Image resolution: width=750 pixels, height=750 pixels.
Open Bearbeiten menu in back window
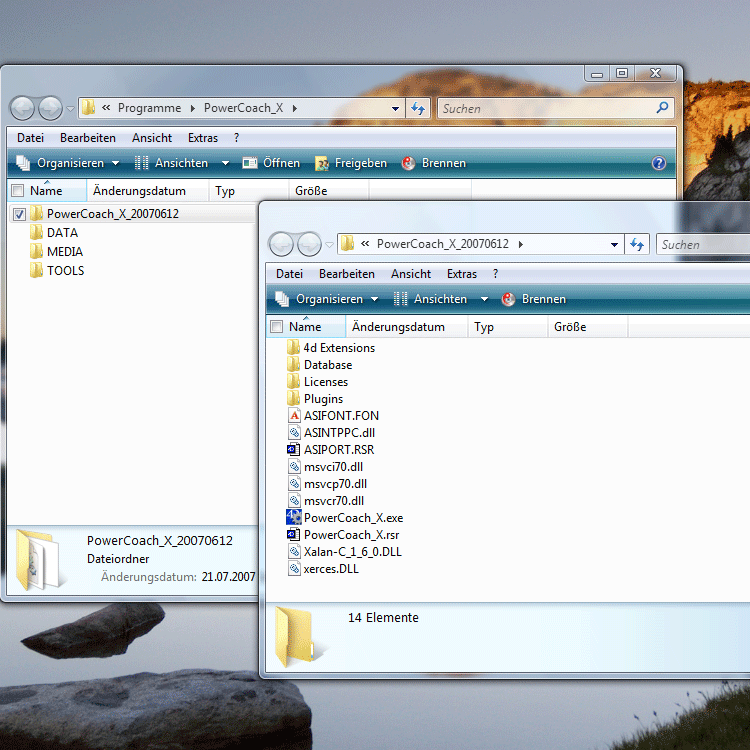click(88, 138)
